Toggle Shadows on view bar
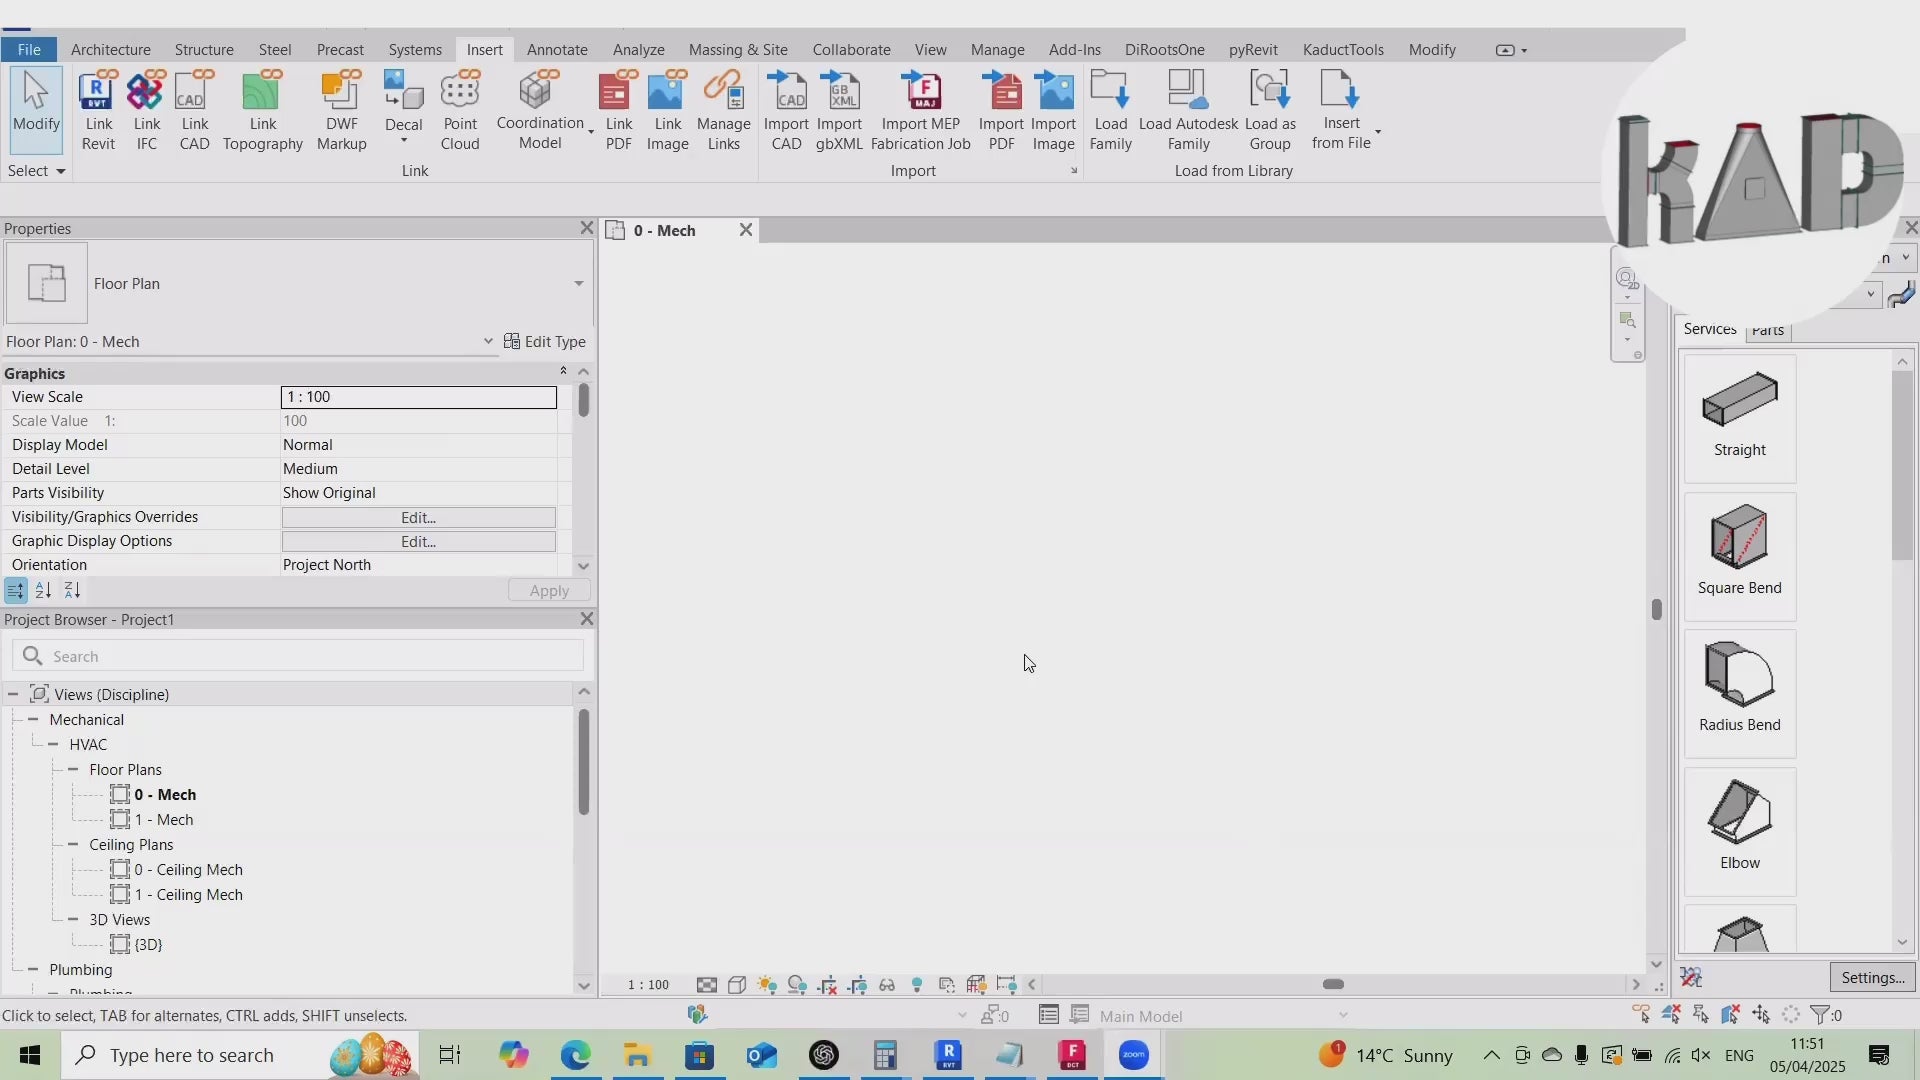The height and width of the screenshot is (1080, 1920). [x=797, y=985]
